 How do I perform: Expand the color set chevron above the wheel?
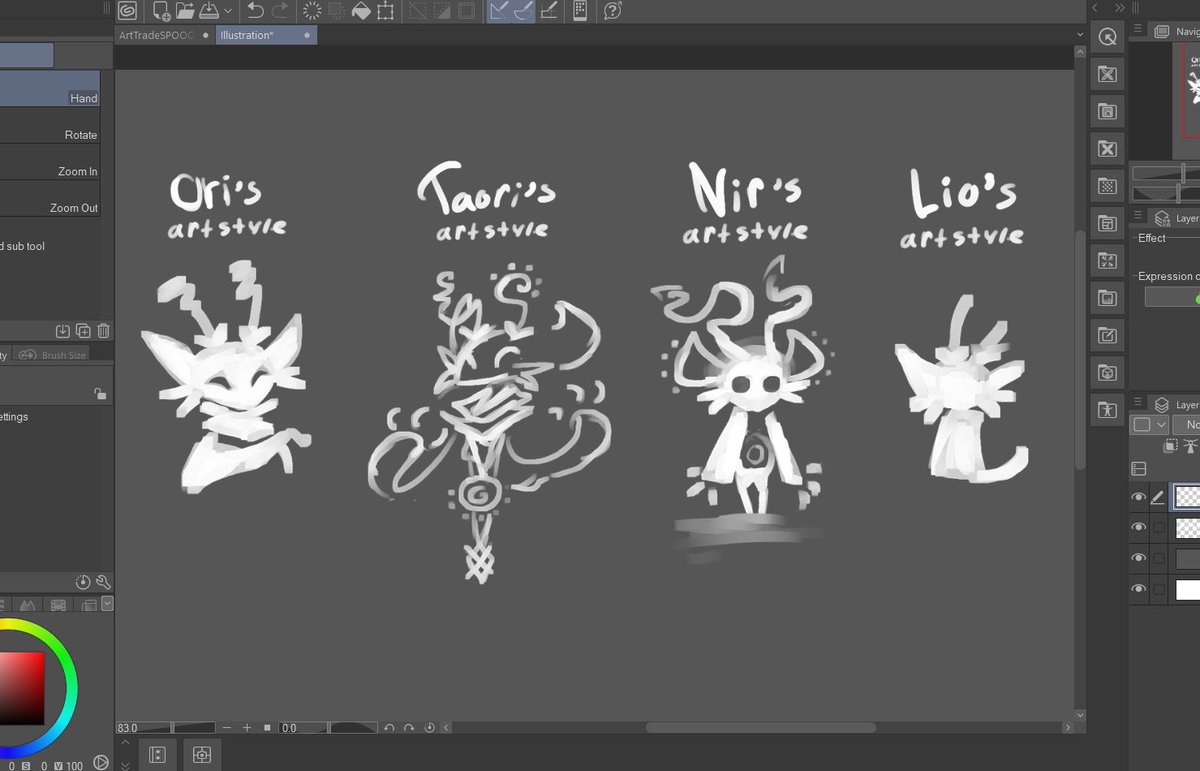tap(107, 603)
